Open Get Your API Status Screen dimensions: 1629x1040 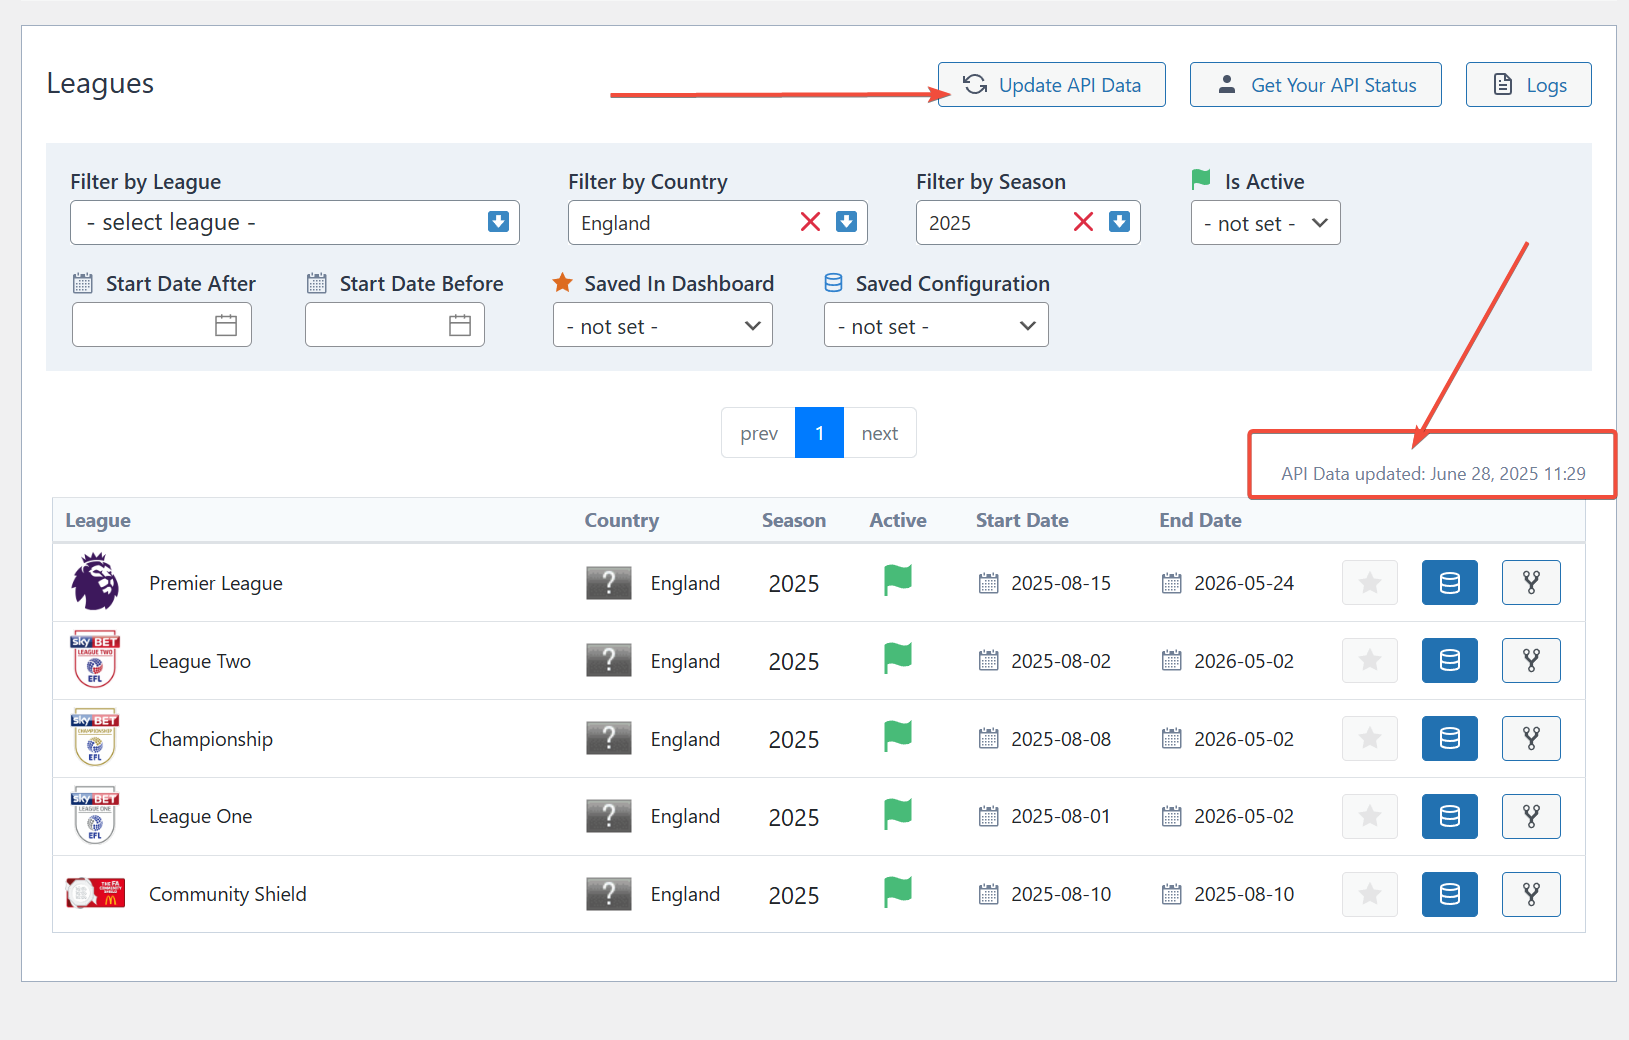[1315, 85]
